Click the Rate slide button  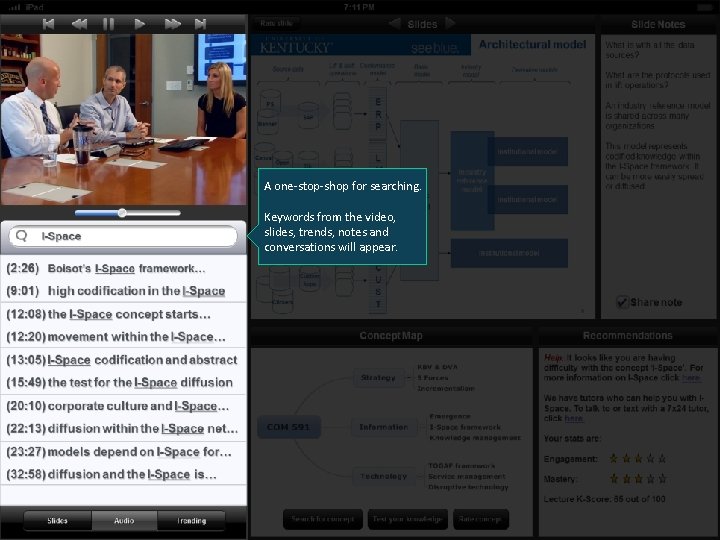(x=276, y=23)
